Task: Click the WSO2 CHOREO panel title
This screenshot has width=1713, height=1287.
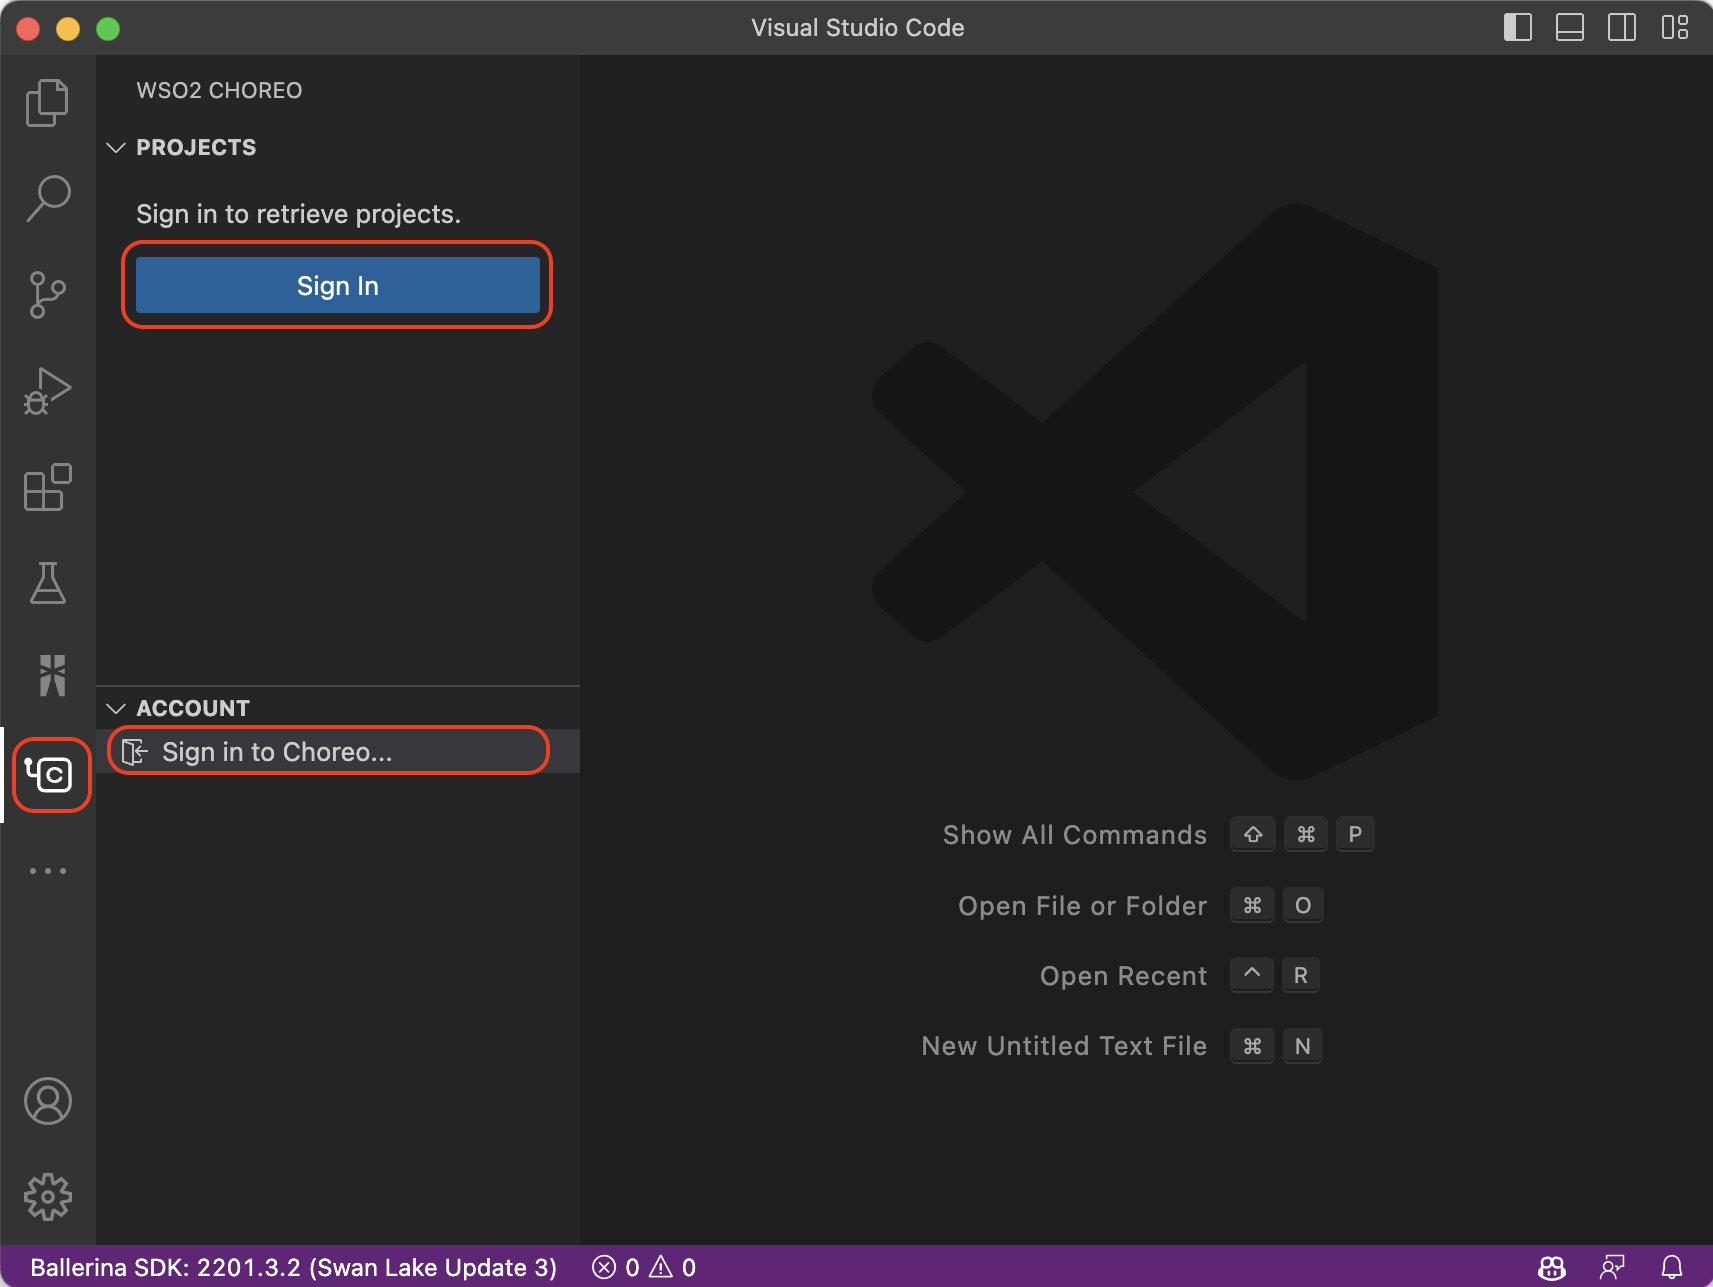Action: coord(219,90)
